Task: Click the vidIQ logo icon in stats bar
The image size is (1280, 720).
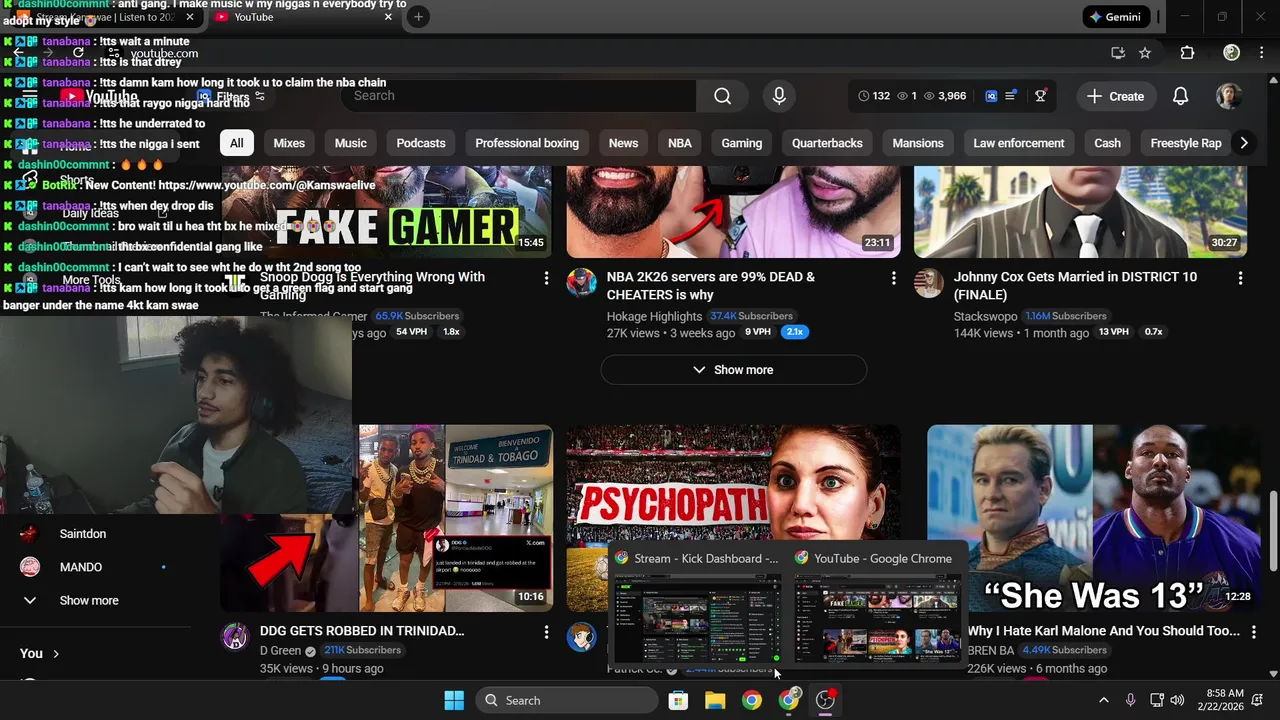Action: point(991,96)
